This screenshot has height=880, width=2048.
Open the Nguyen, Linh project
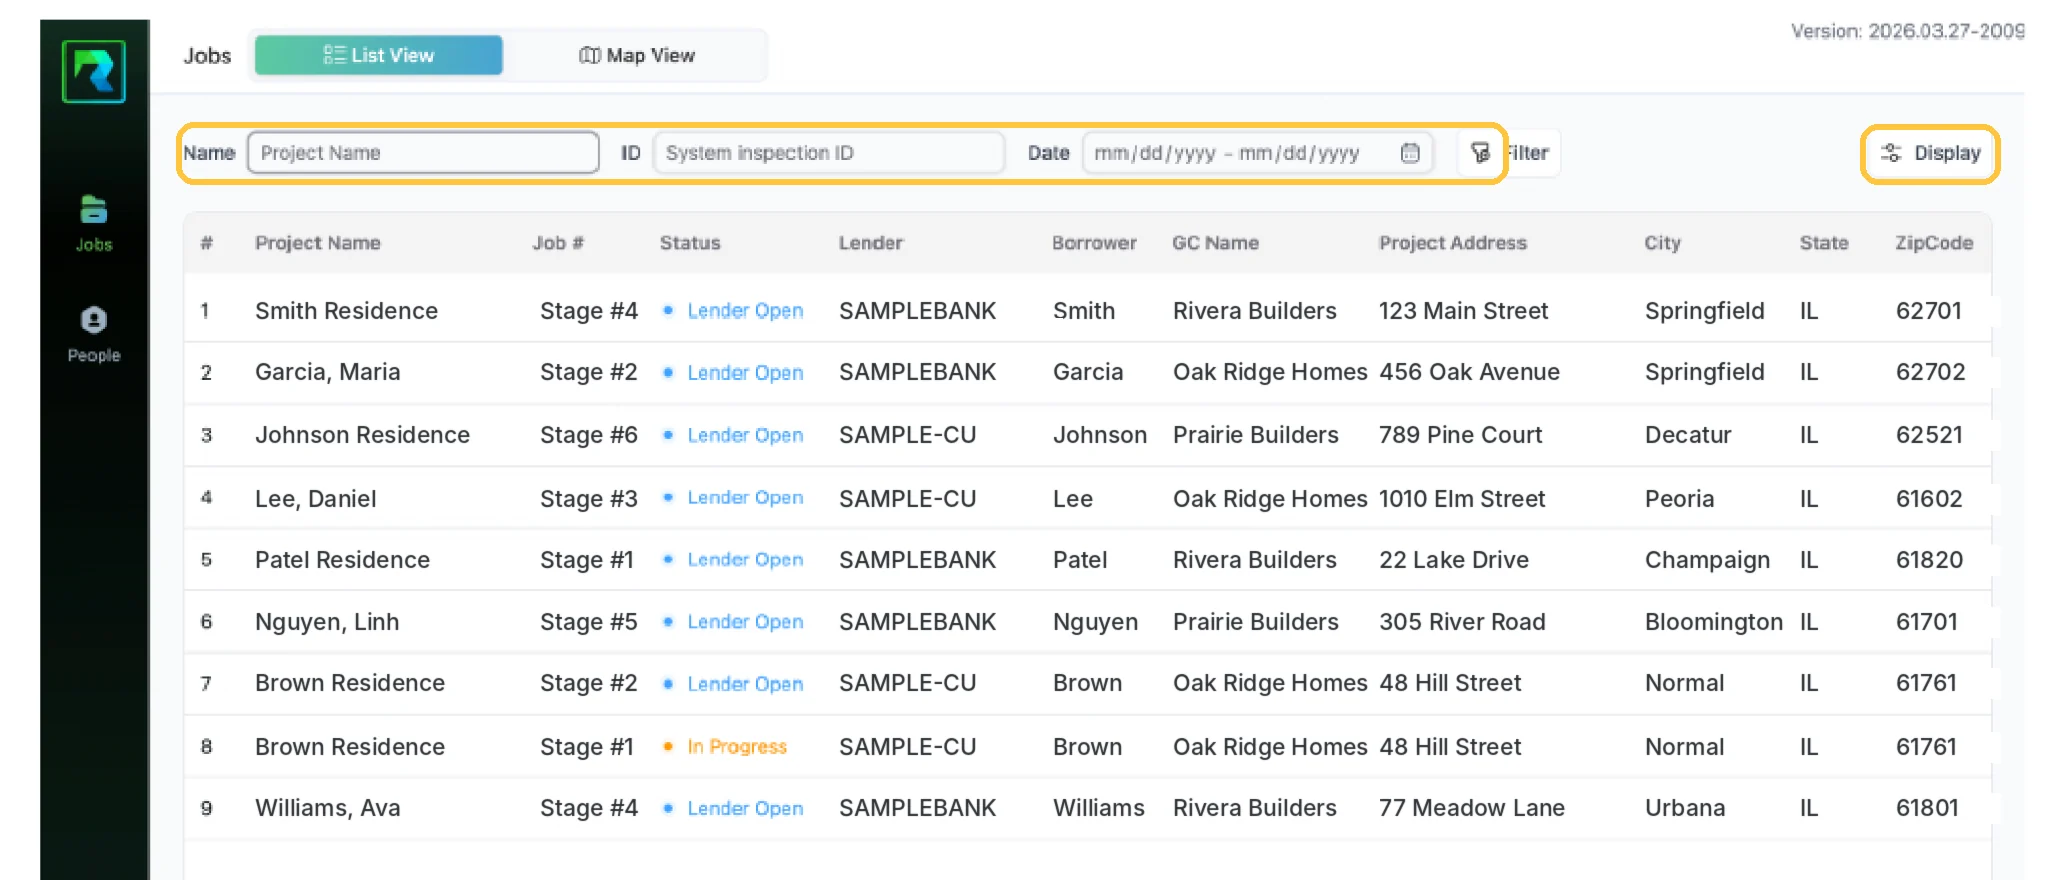[327, 622]
